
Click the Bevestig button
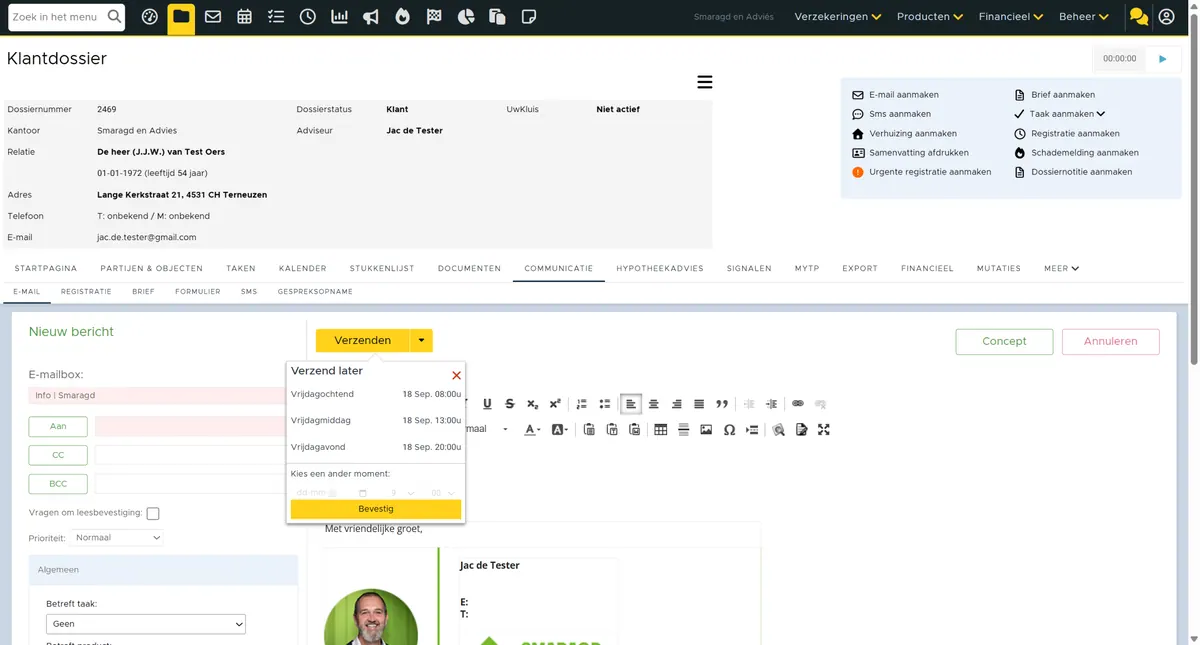tap(376, 510)
